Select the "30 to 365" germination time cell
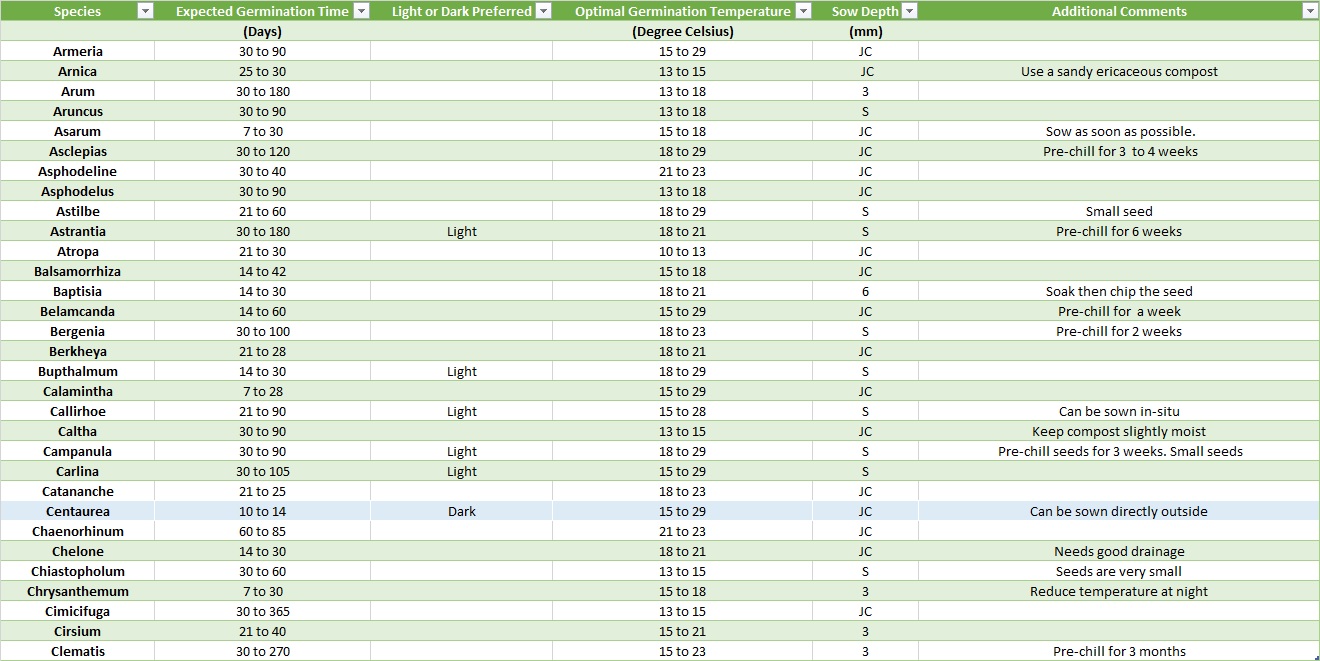 [x=262, y=611]
